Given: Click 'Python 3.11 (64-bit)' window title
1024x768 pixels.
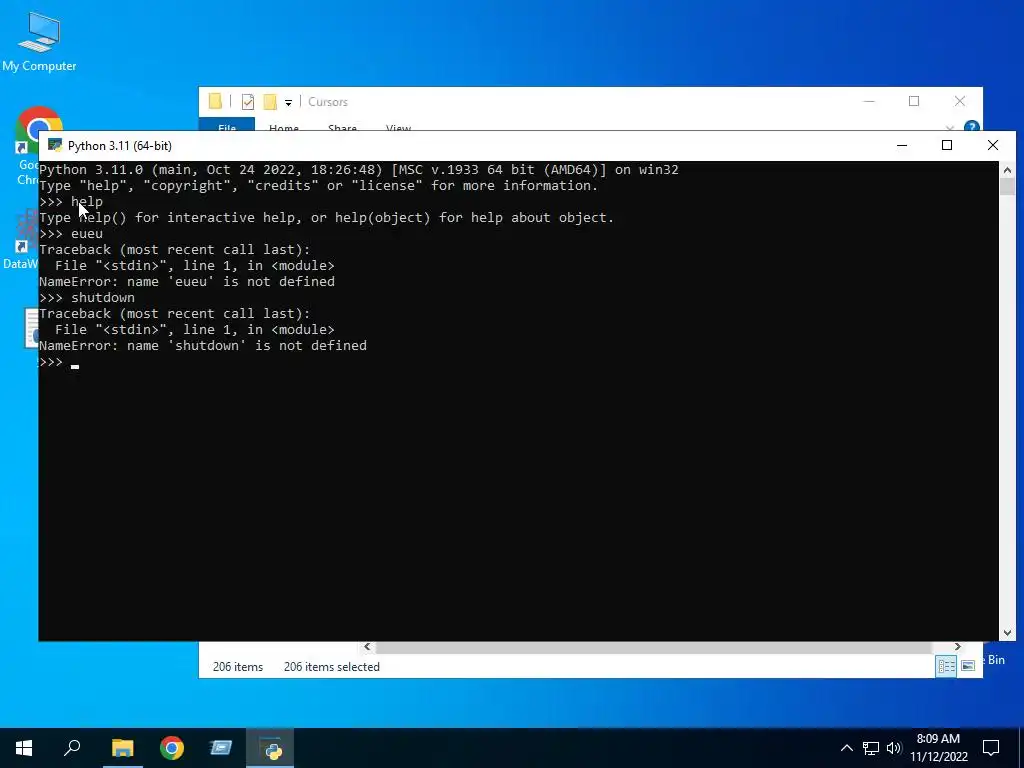Looking at the screenshot, I should [x=120, y=146].
